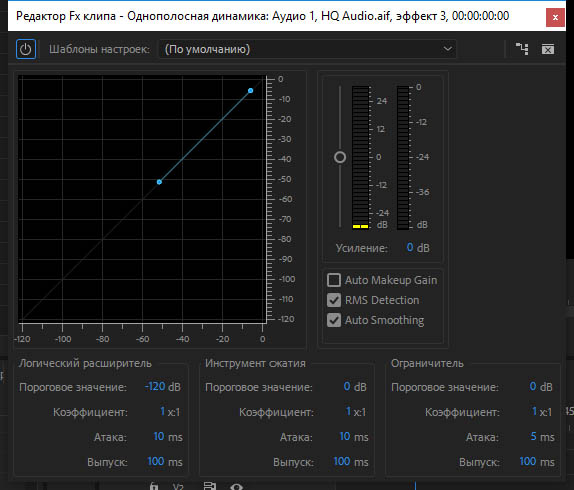Click Инструмент сжатия Коэффициент value 1
Screen dimensions: 574x490
(348, 411)
